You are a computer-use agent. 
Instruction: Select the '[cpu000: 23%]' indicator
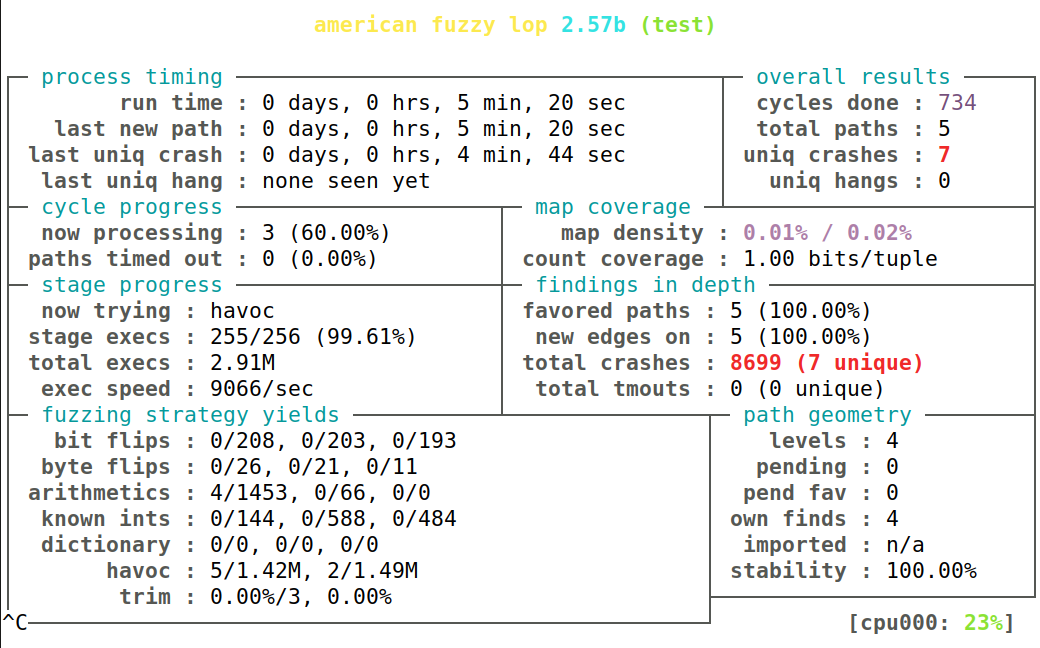click(931, 623)
